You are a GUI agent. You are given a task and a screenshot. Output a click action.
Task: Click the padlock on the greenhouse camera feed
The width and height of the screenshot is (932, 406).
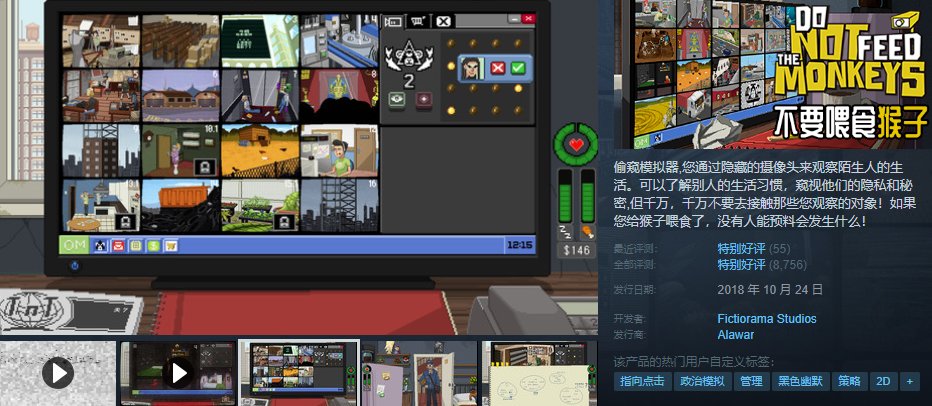[284, 222]
